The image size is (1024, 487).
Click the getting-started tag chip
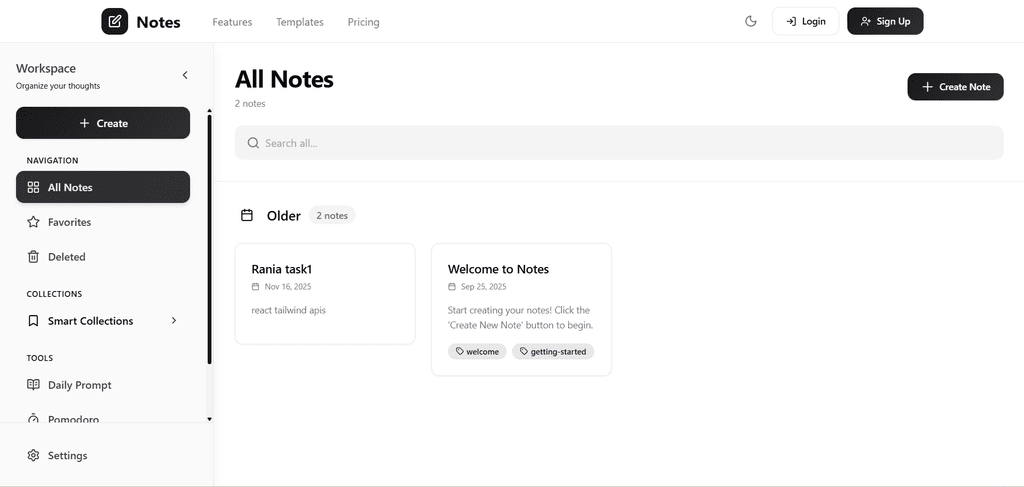point(553,352)
